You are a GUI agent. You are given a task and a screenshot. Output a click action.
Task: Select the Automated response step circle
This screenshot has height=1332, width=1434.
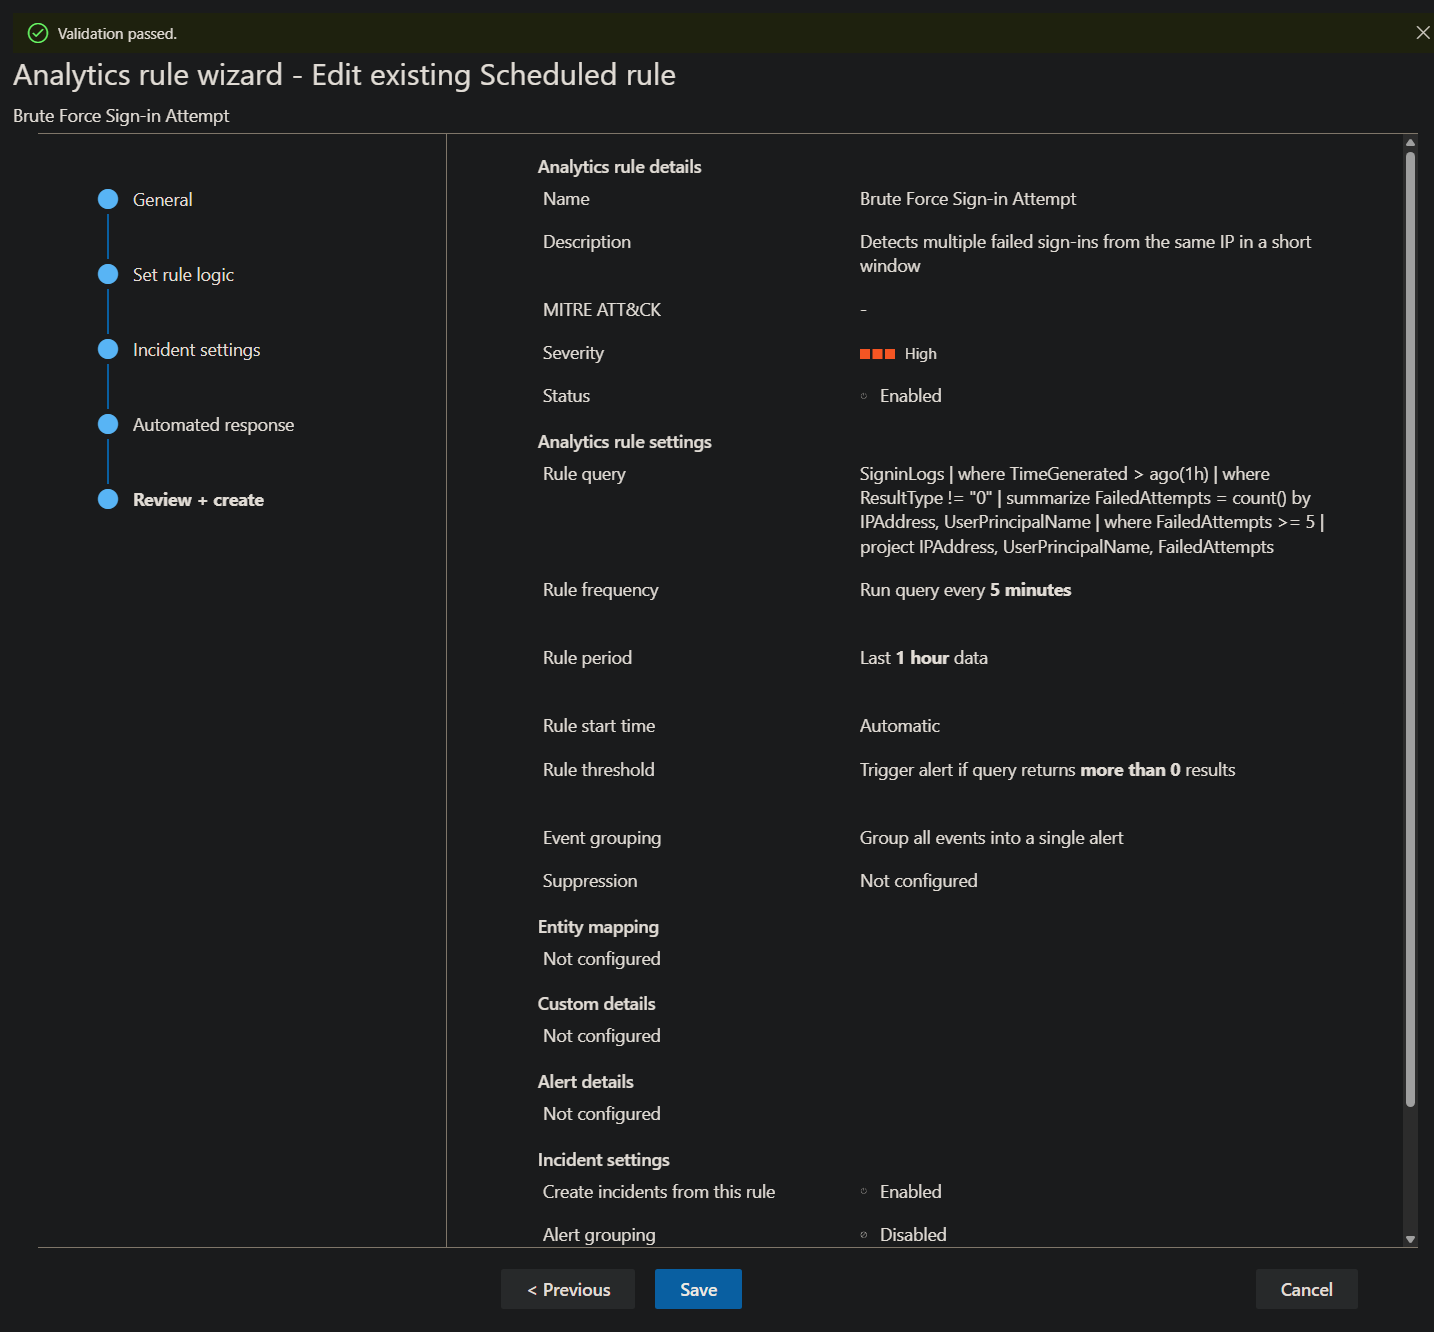click(108, 424)
